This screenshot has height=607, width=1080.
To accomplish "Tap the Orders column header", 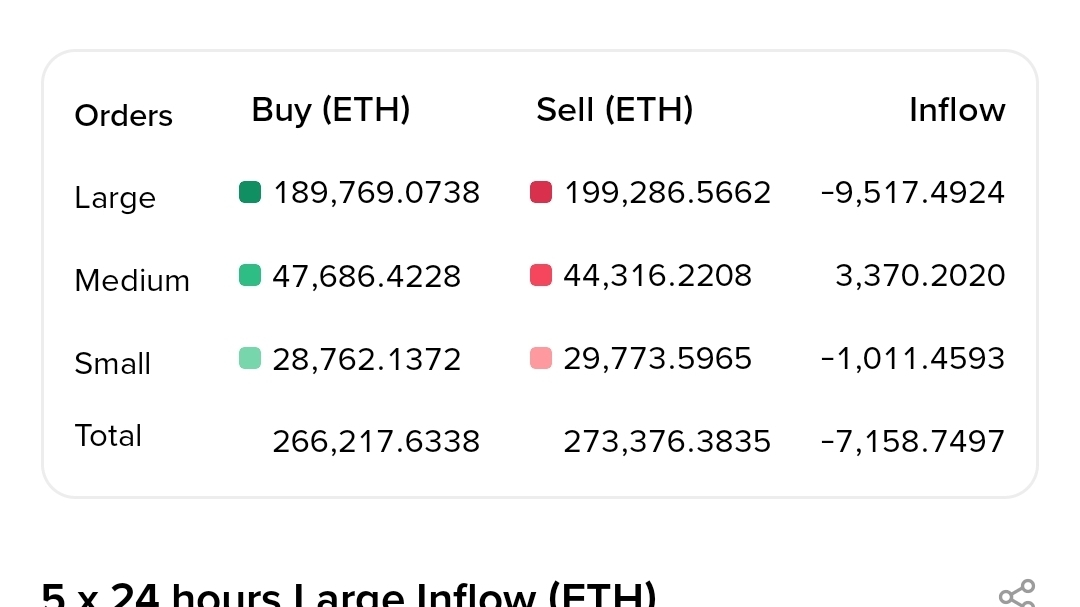I will 124,116.
